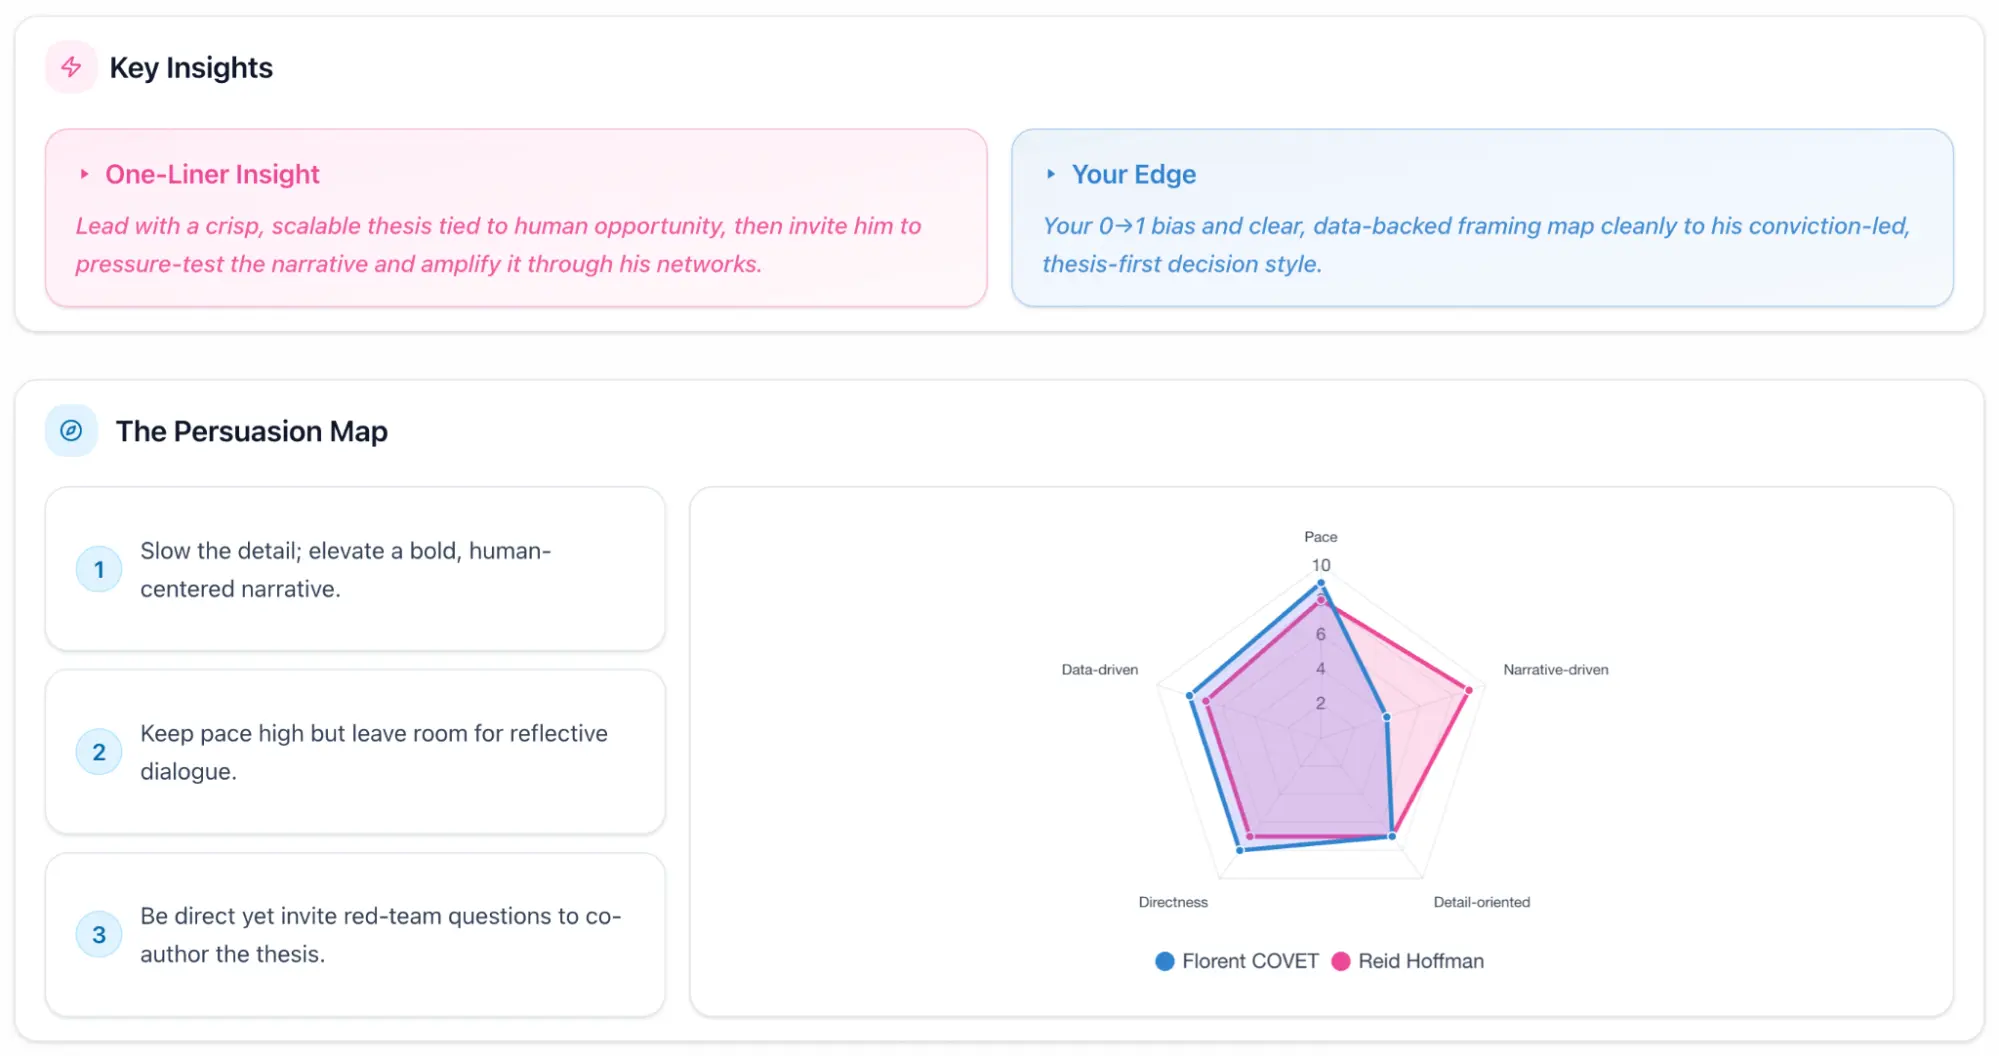Click the lightning bolt Key Insights icon
Screen dimensions: 1999x1057
(x=71, y=67)
